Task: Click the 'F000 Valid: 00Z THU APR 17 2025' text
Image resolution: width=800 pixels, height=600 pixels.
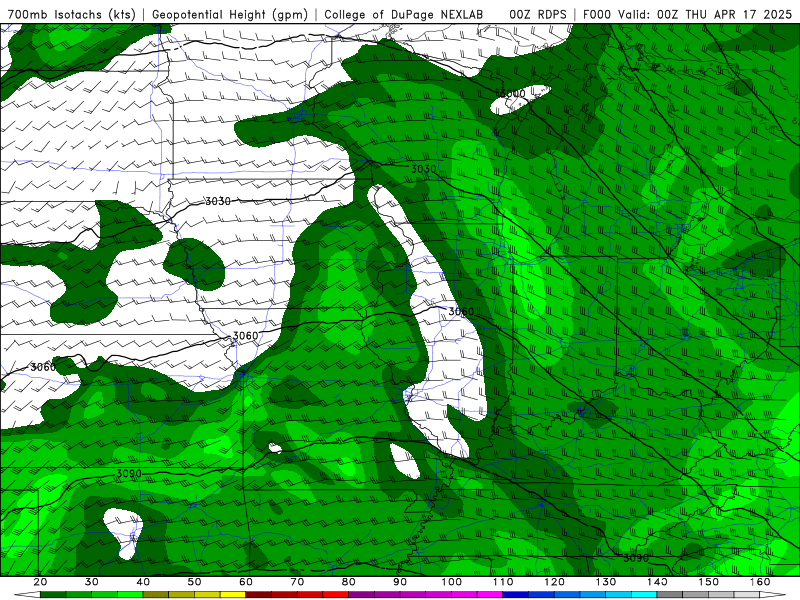Action: [x=687, y=15]
